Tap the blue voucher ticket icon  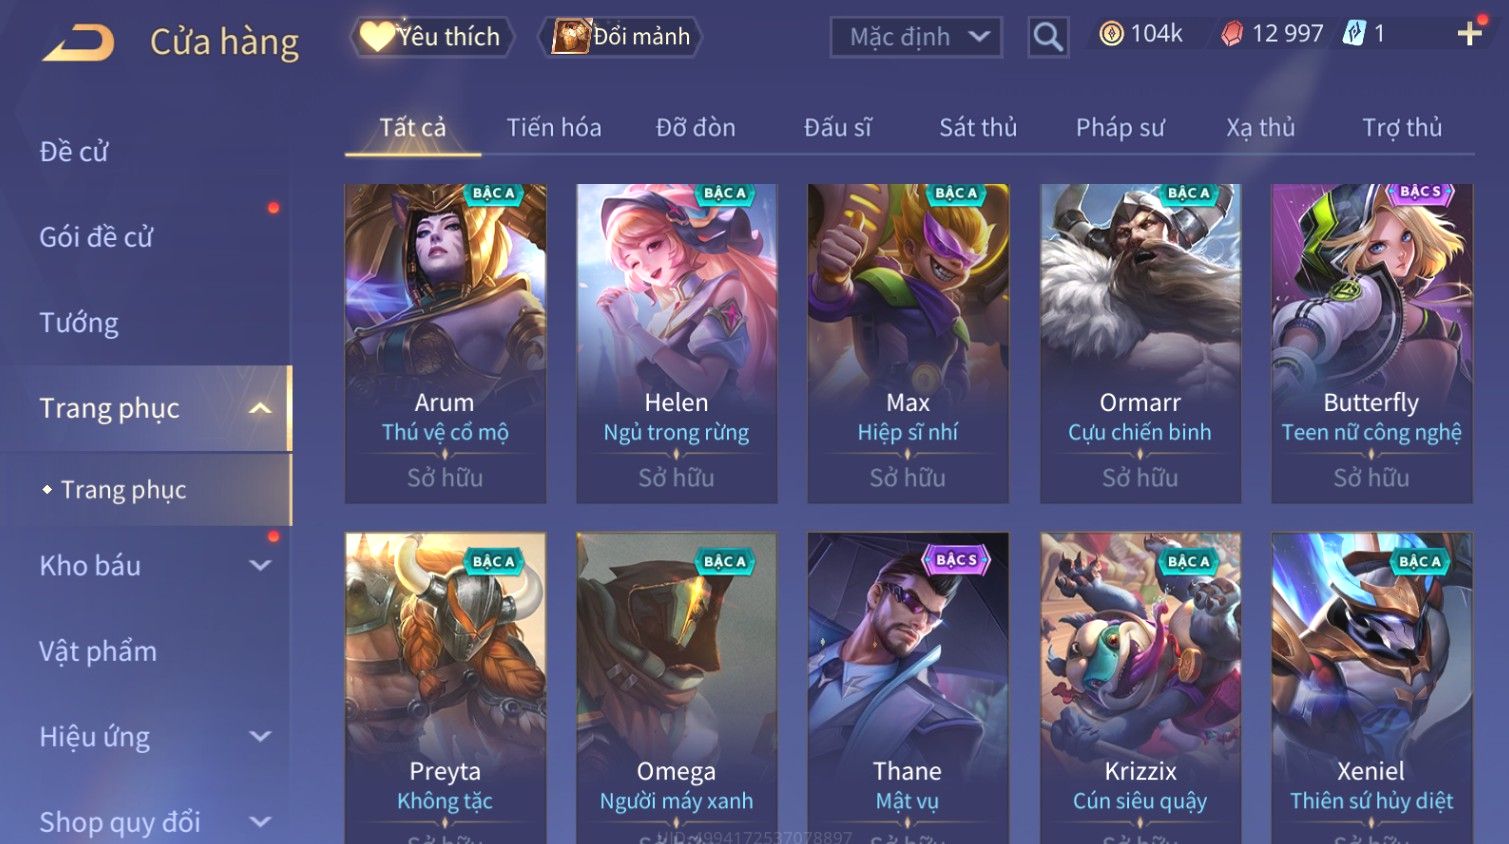click(1354, 33)
